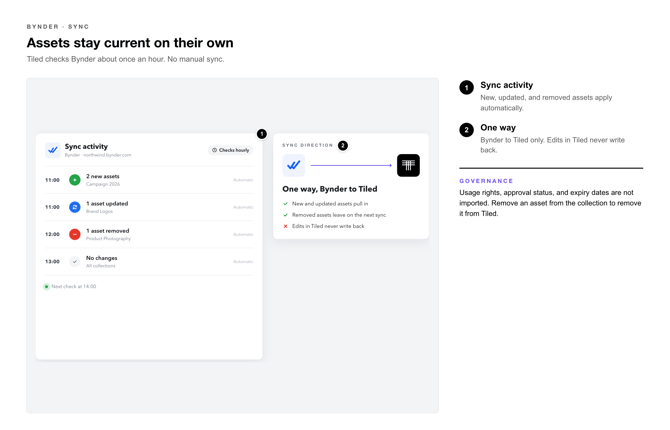
Task: Click the blue refresh icon for asset updated
Action: (x=75, y=207)
